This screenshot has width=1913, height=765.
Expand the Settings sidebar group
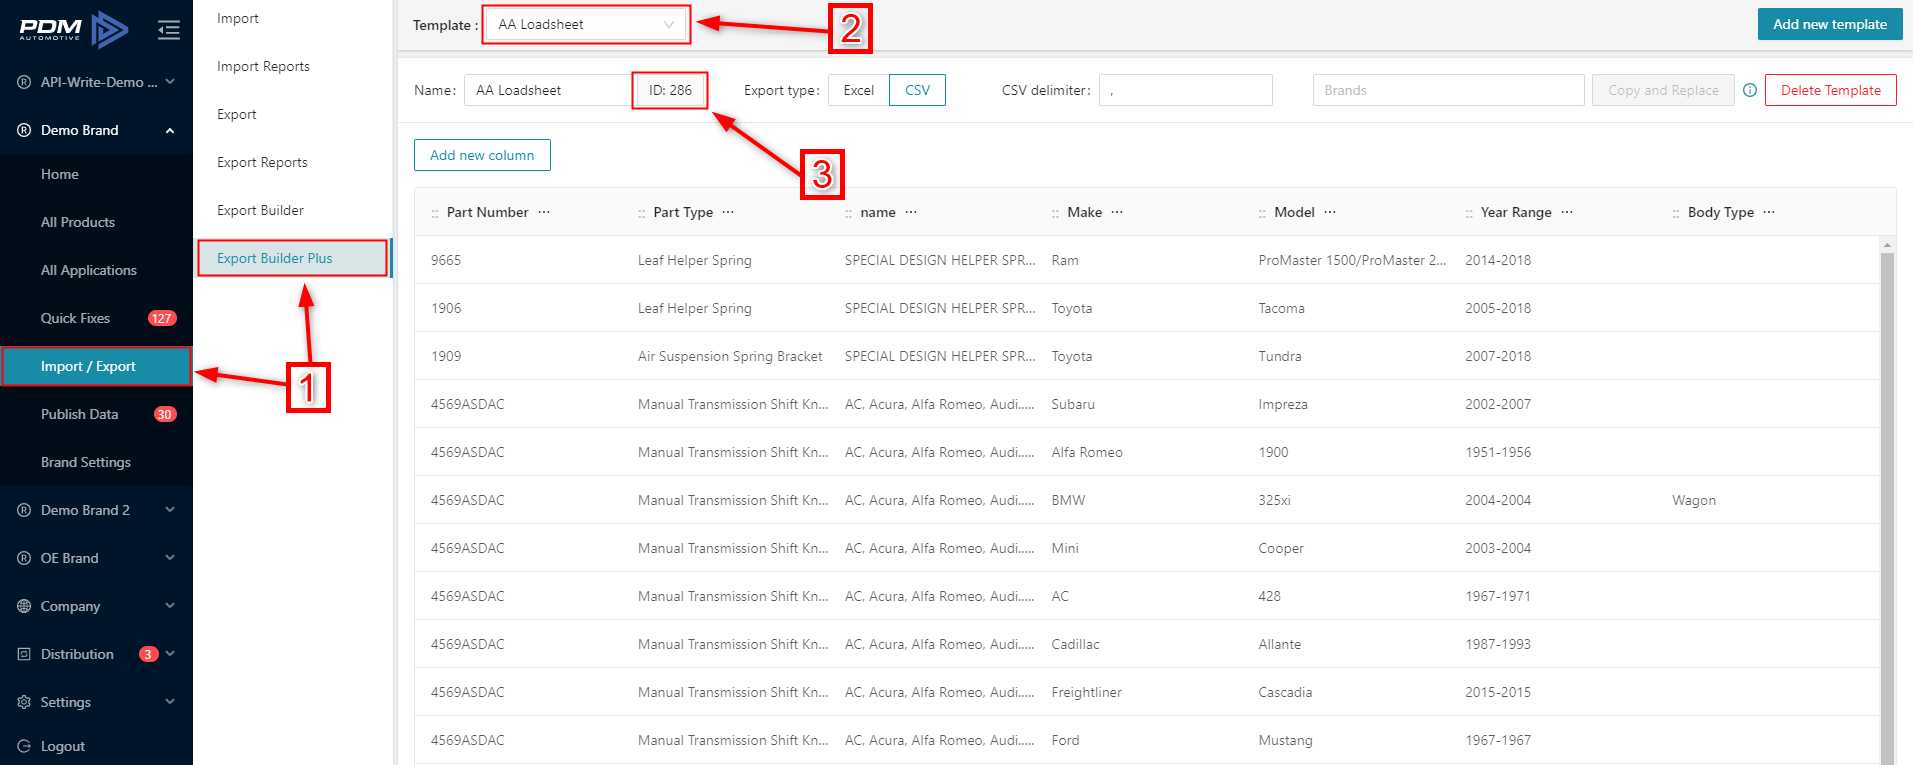pos(170,702)
